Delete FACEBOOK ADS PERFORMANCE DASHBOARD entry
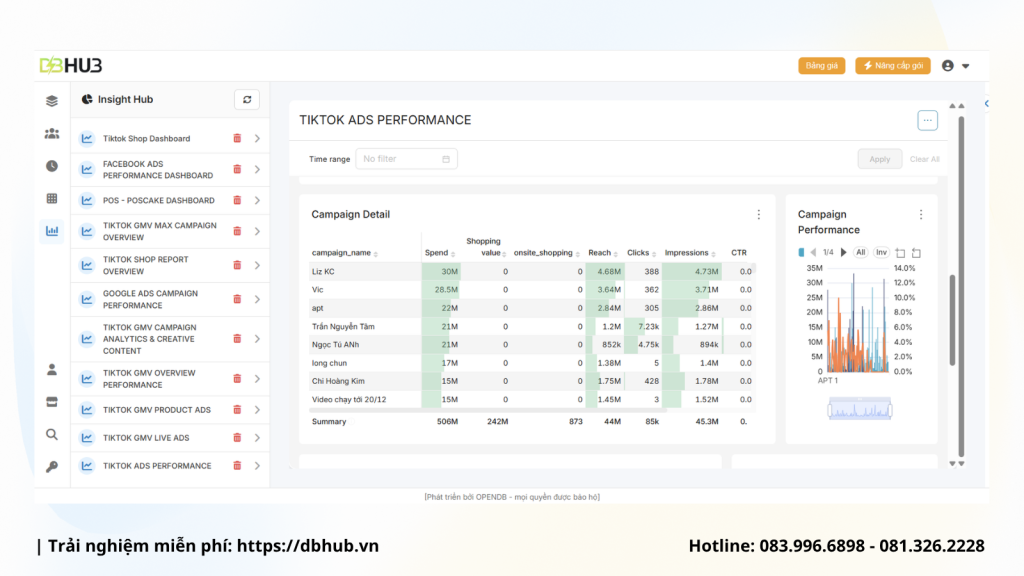The image size is (1024, 576). [237, 170]
